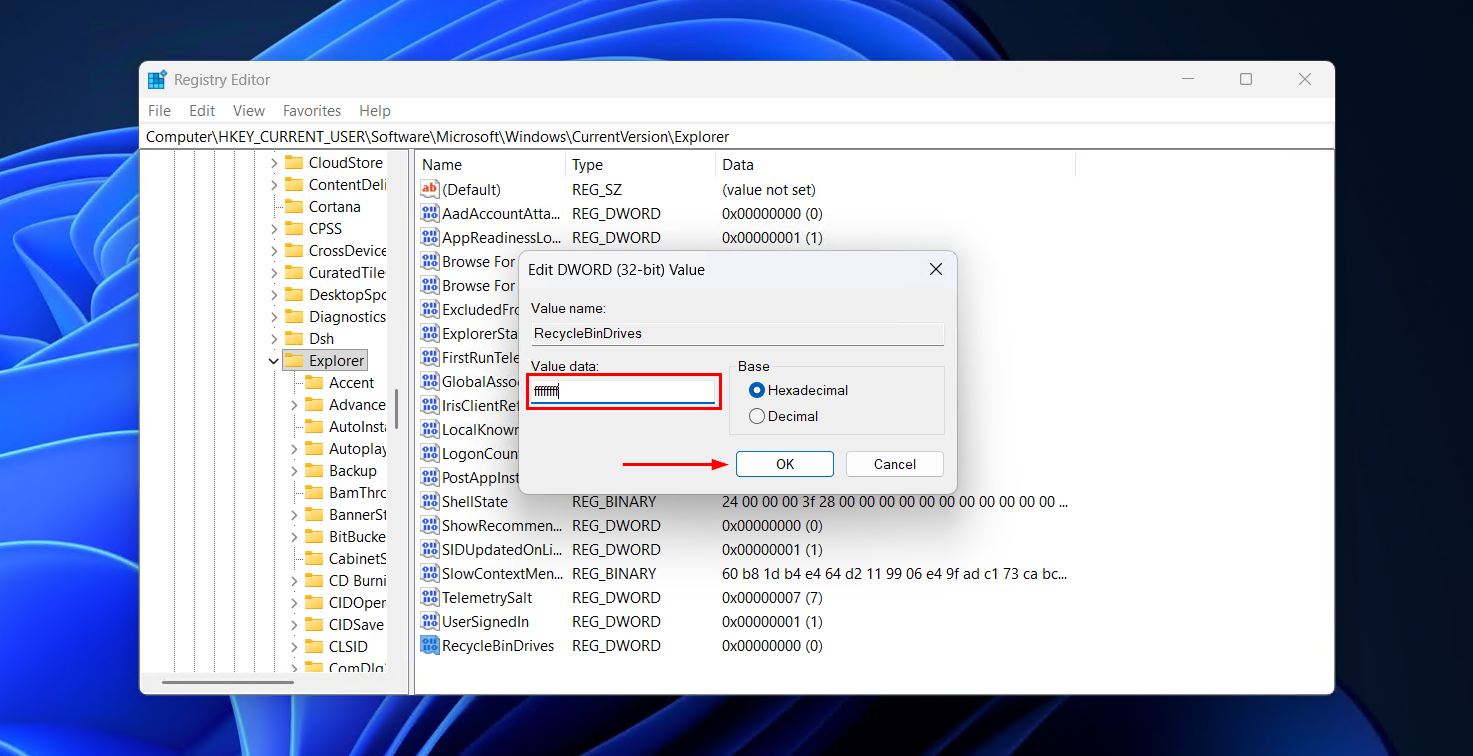The width and height of the screenshot is (1473, 756).
Task: Click the Backup folder icon
Action: coord(314,470)
